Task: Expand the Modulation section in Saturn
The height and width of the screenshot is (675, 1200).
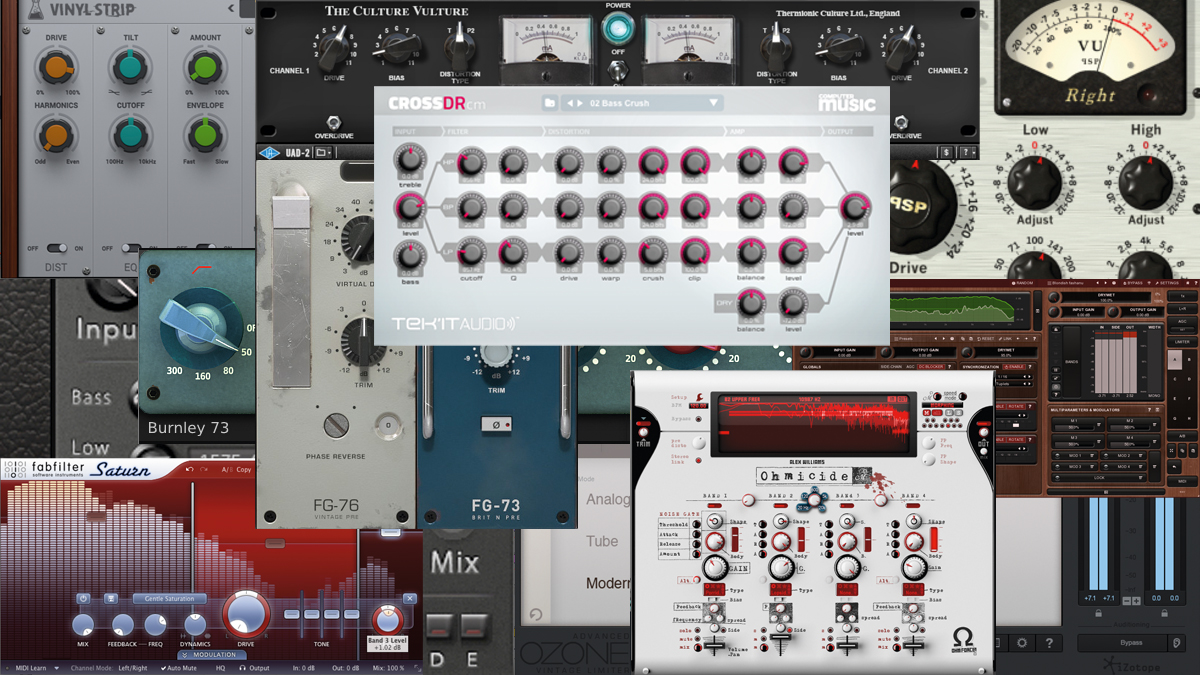Action: tap(214, 656)
